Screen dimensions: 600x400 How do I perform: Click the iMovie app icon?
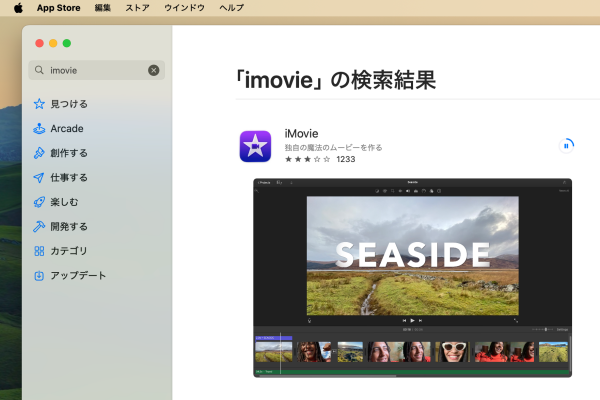click(x=256, y=146)
